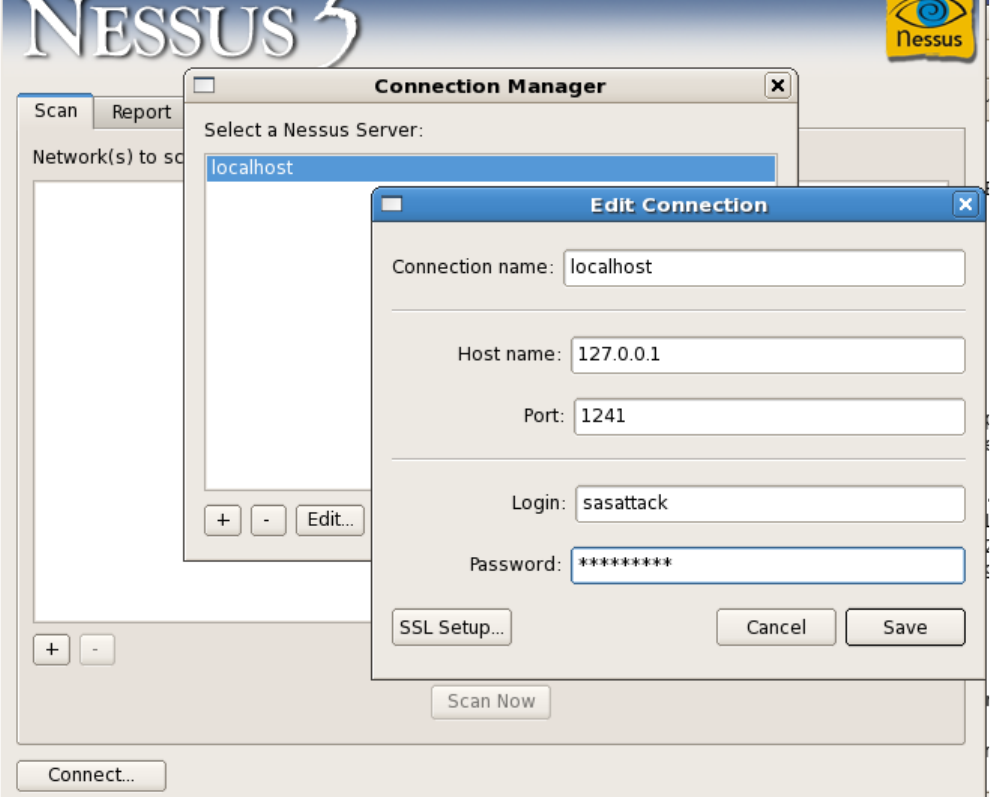Open the Edit Connection window menu icon
The image size is (990, 797).
[x=391, y=204]
